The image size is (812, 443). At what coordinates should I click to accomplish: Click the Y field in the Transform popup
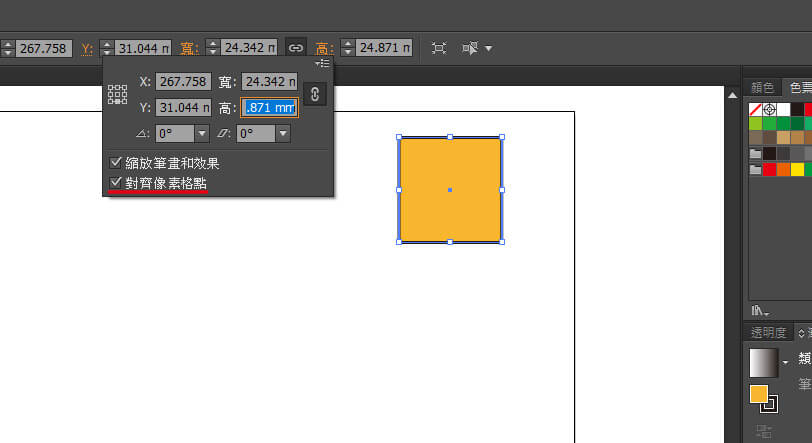[183, 108]
